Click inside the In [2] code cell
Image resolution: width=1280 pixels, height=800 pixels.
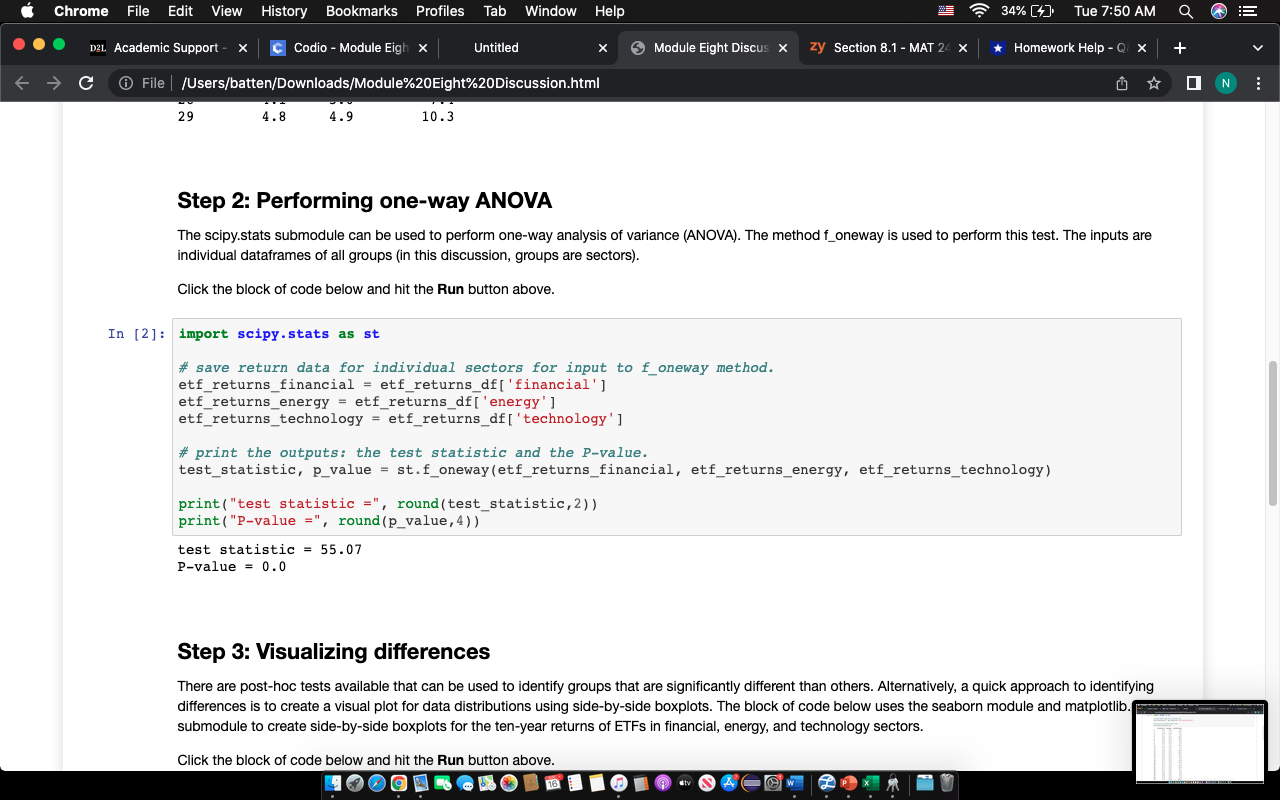[676, 427]
